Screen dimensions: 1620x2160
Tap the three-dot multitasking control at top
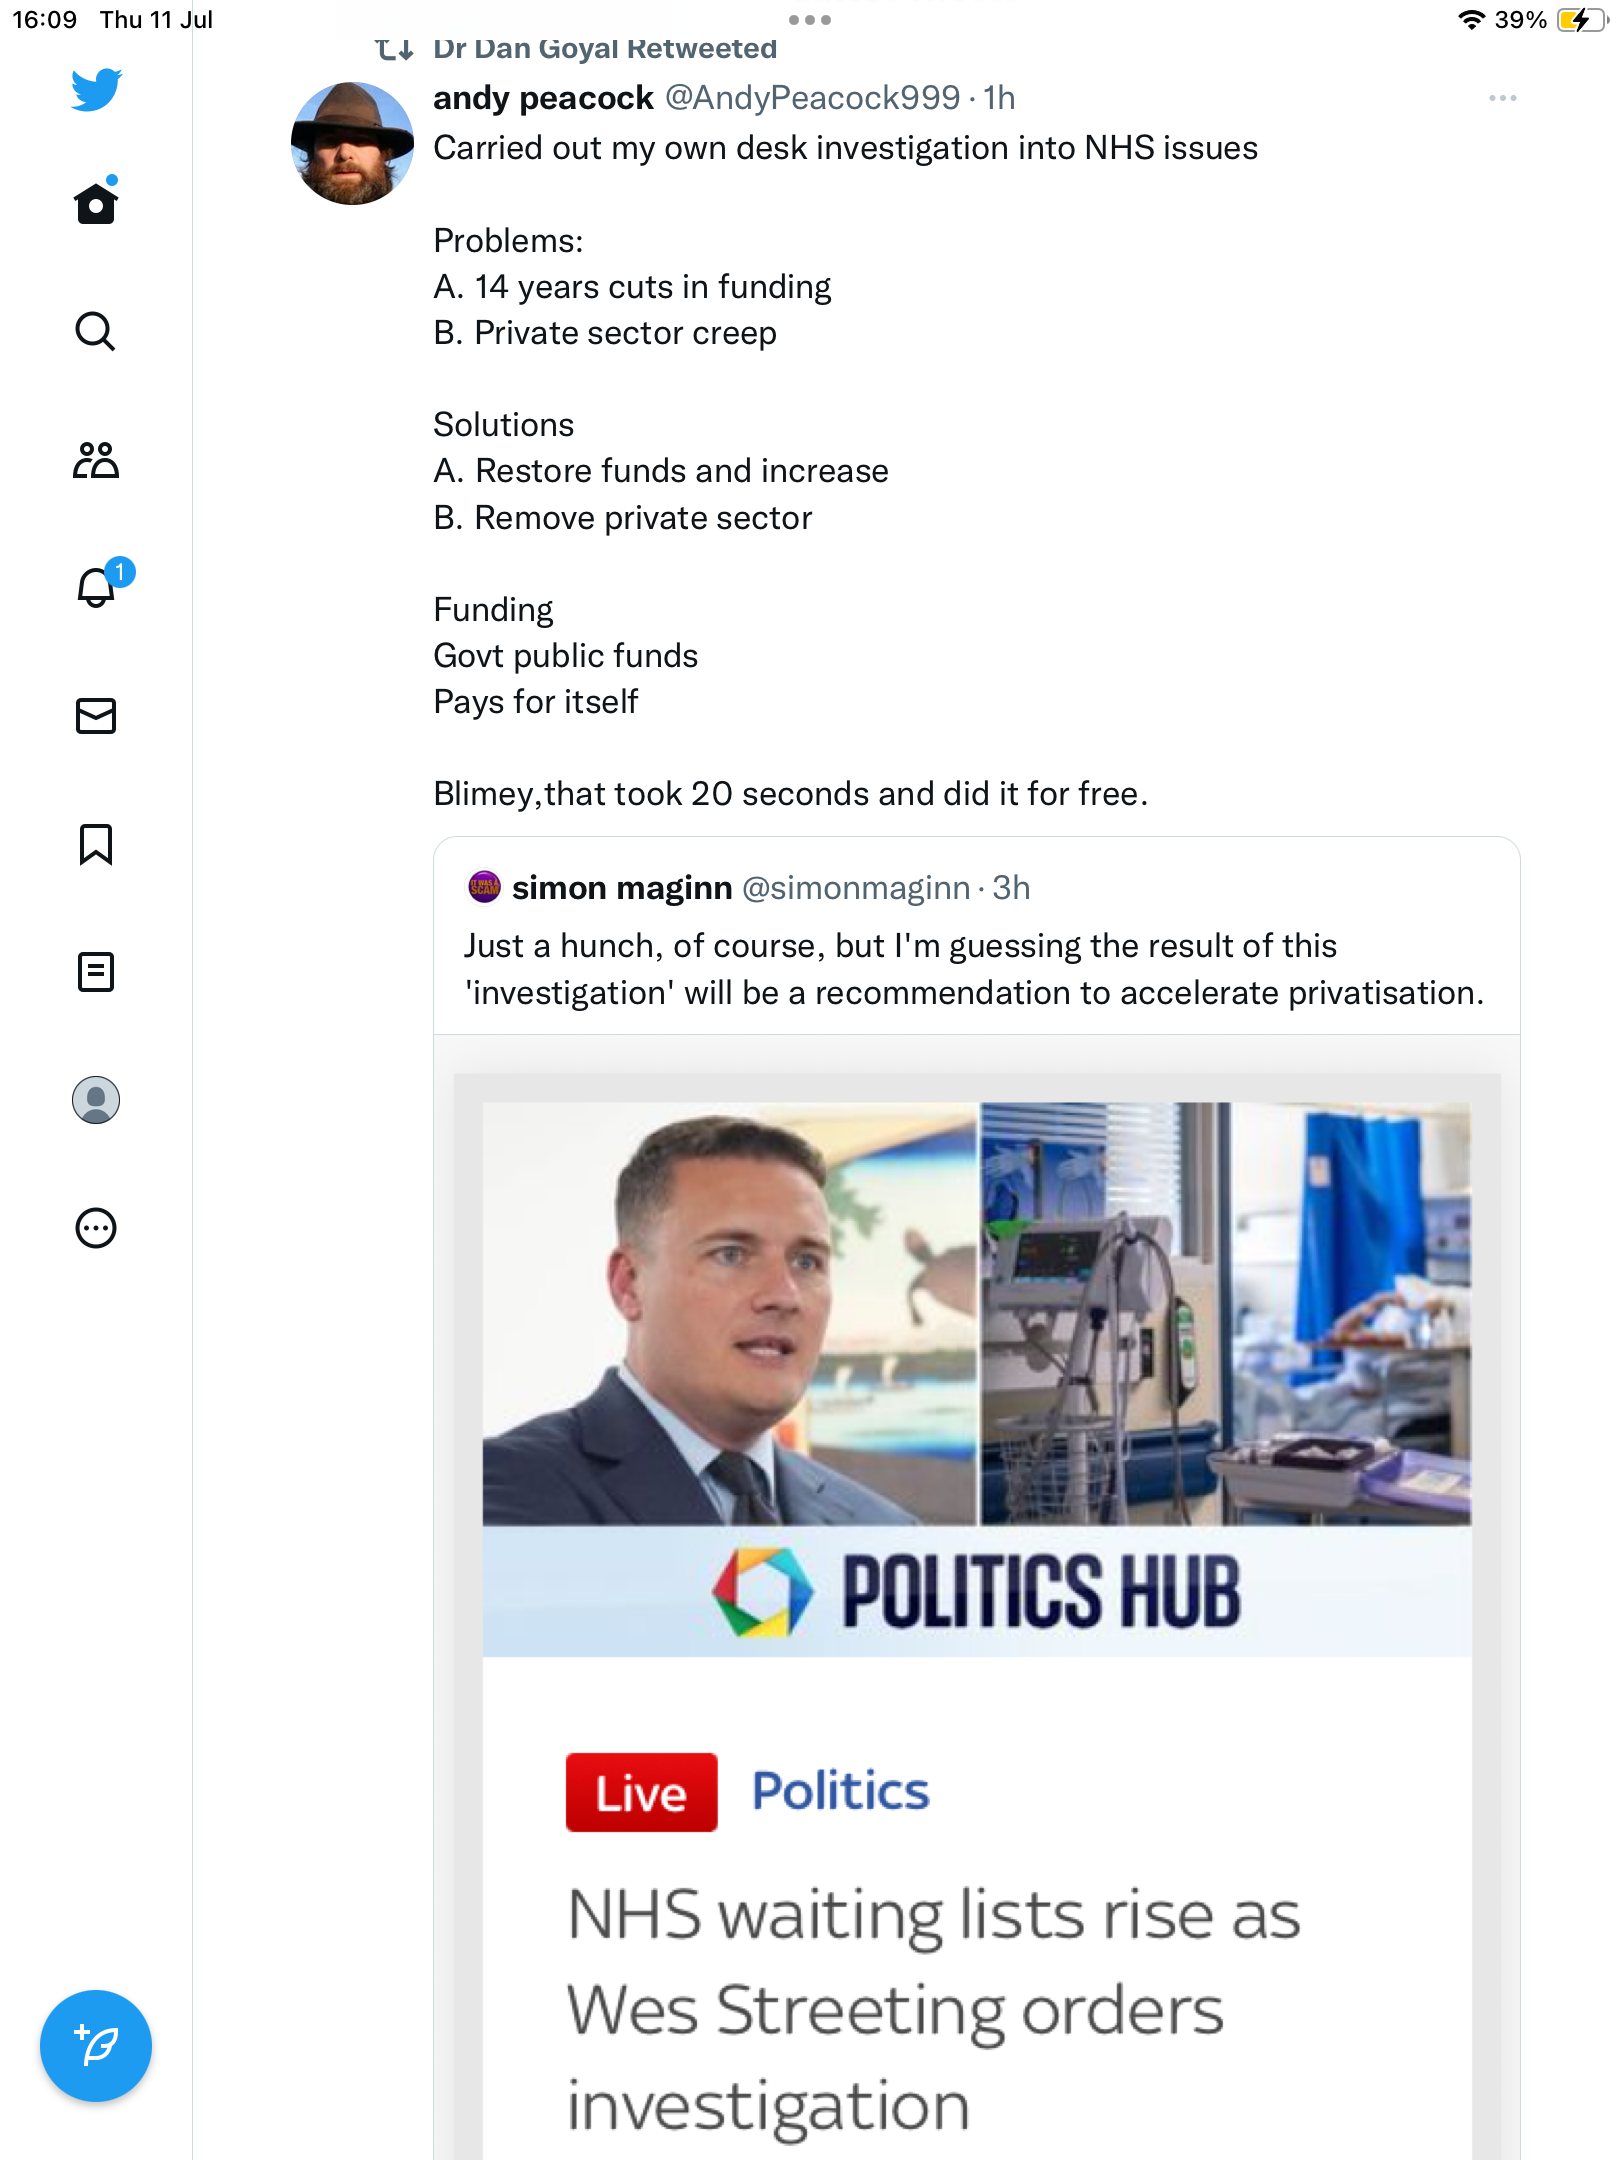pos(809,20)
